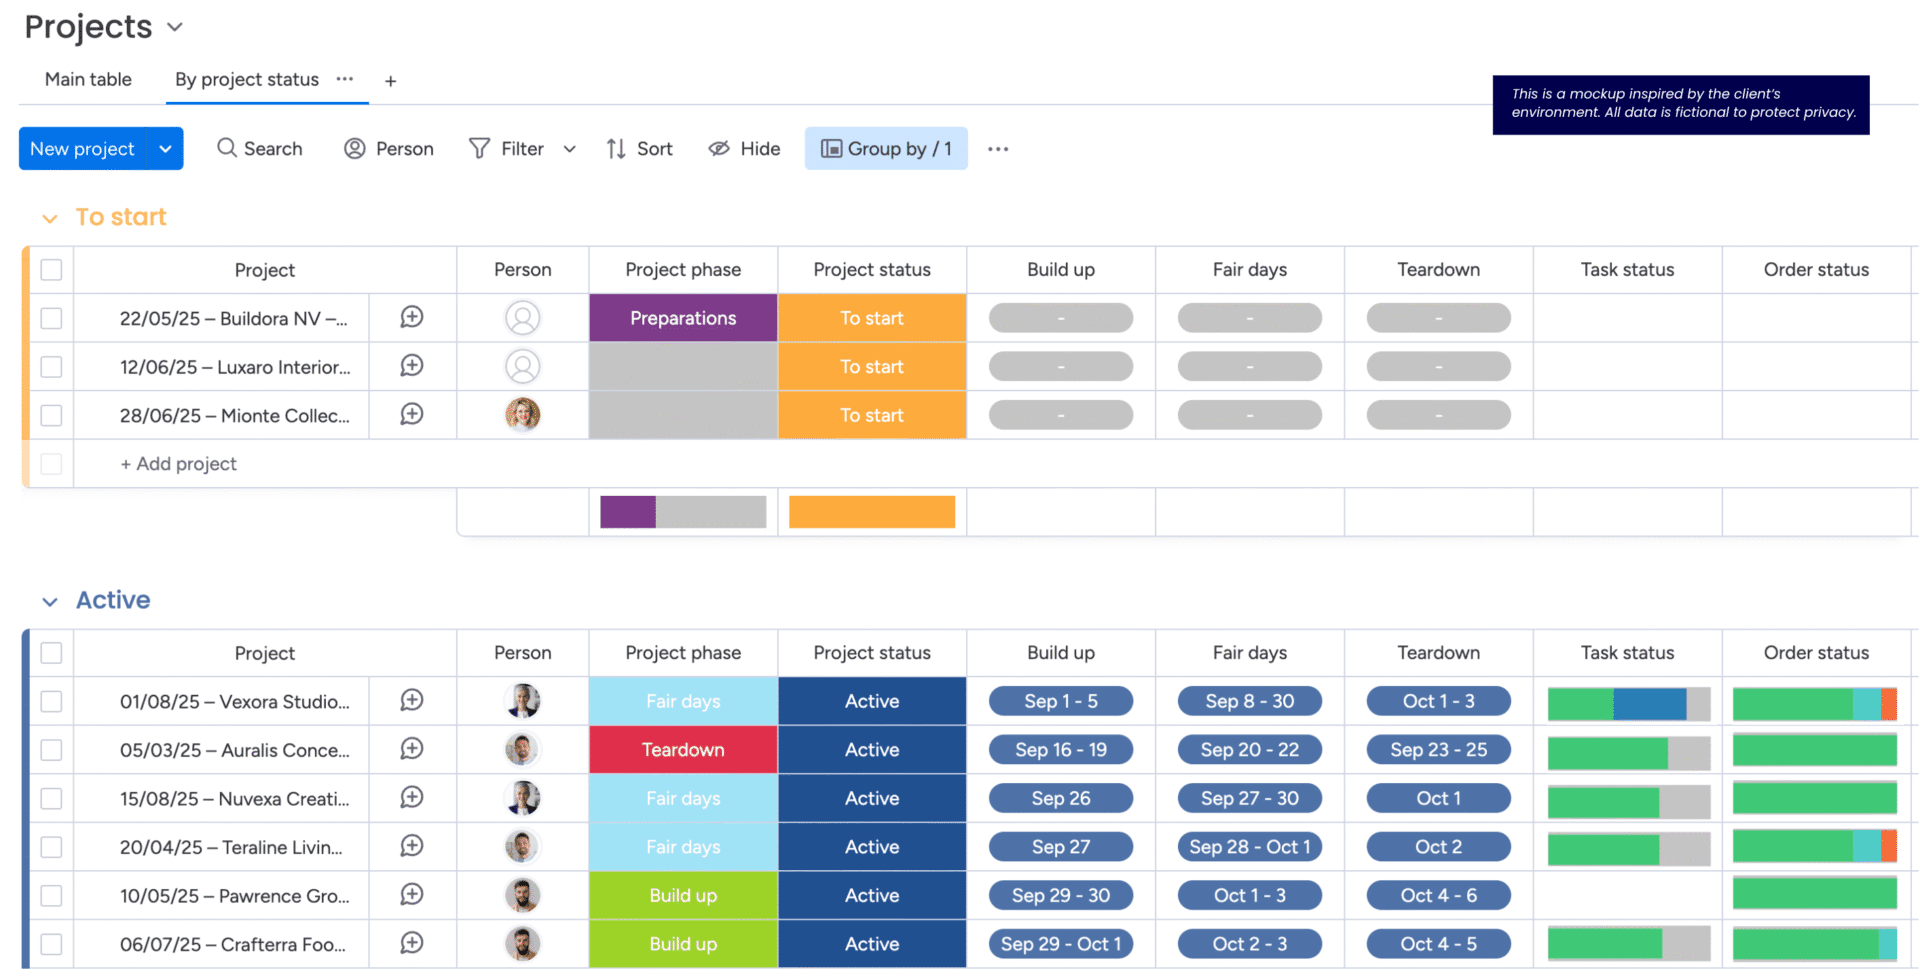Open the Person filter icon
This screenshot has height=970, width=1920.
[x=354, y=148]
